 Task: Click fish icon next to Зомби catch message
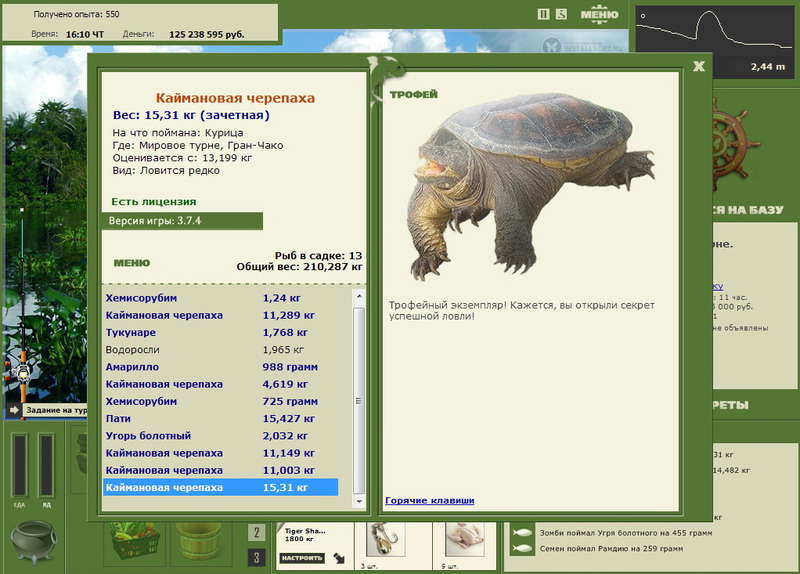click(522, 533)
